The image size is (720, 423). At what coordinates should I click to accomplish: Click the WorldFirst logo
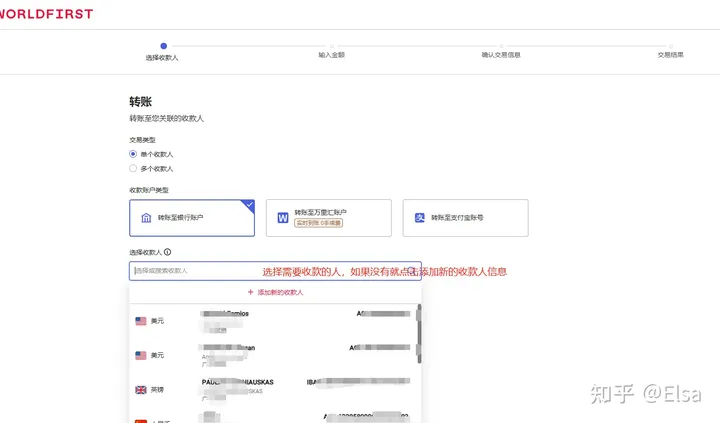click(x=46, y=14)
